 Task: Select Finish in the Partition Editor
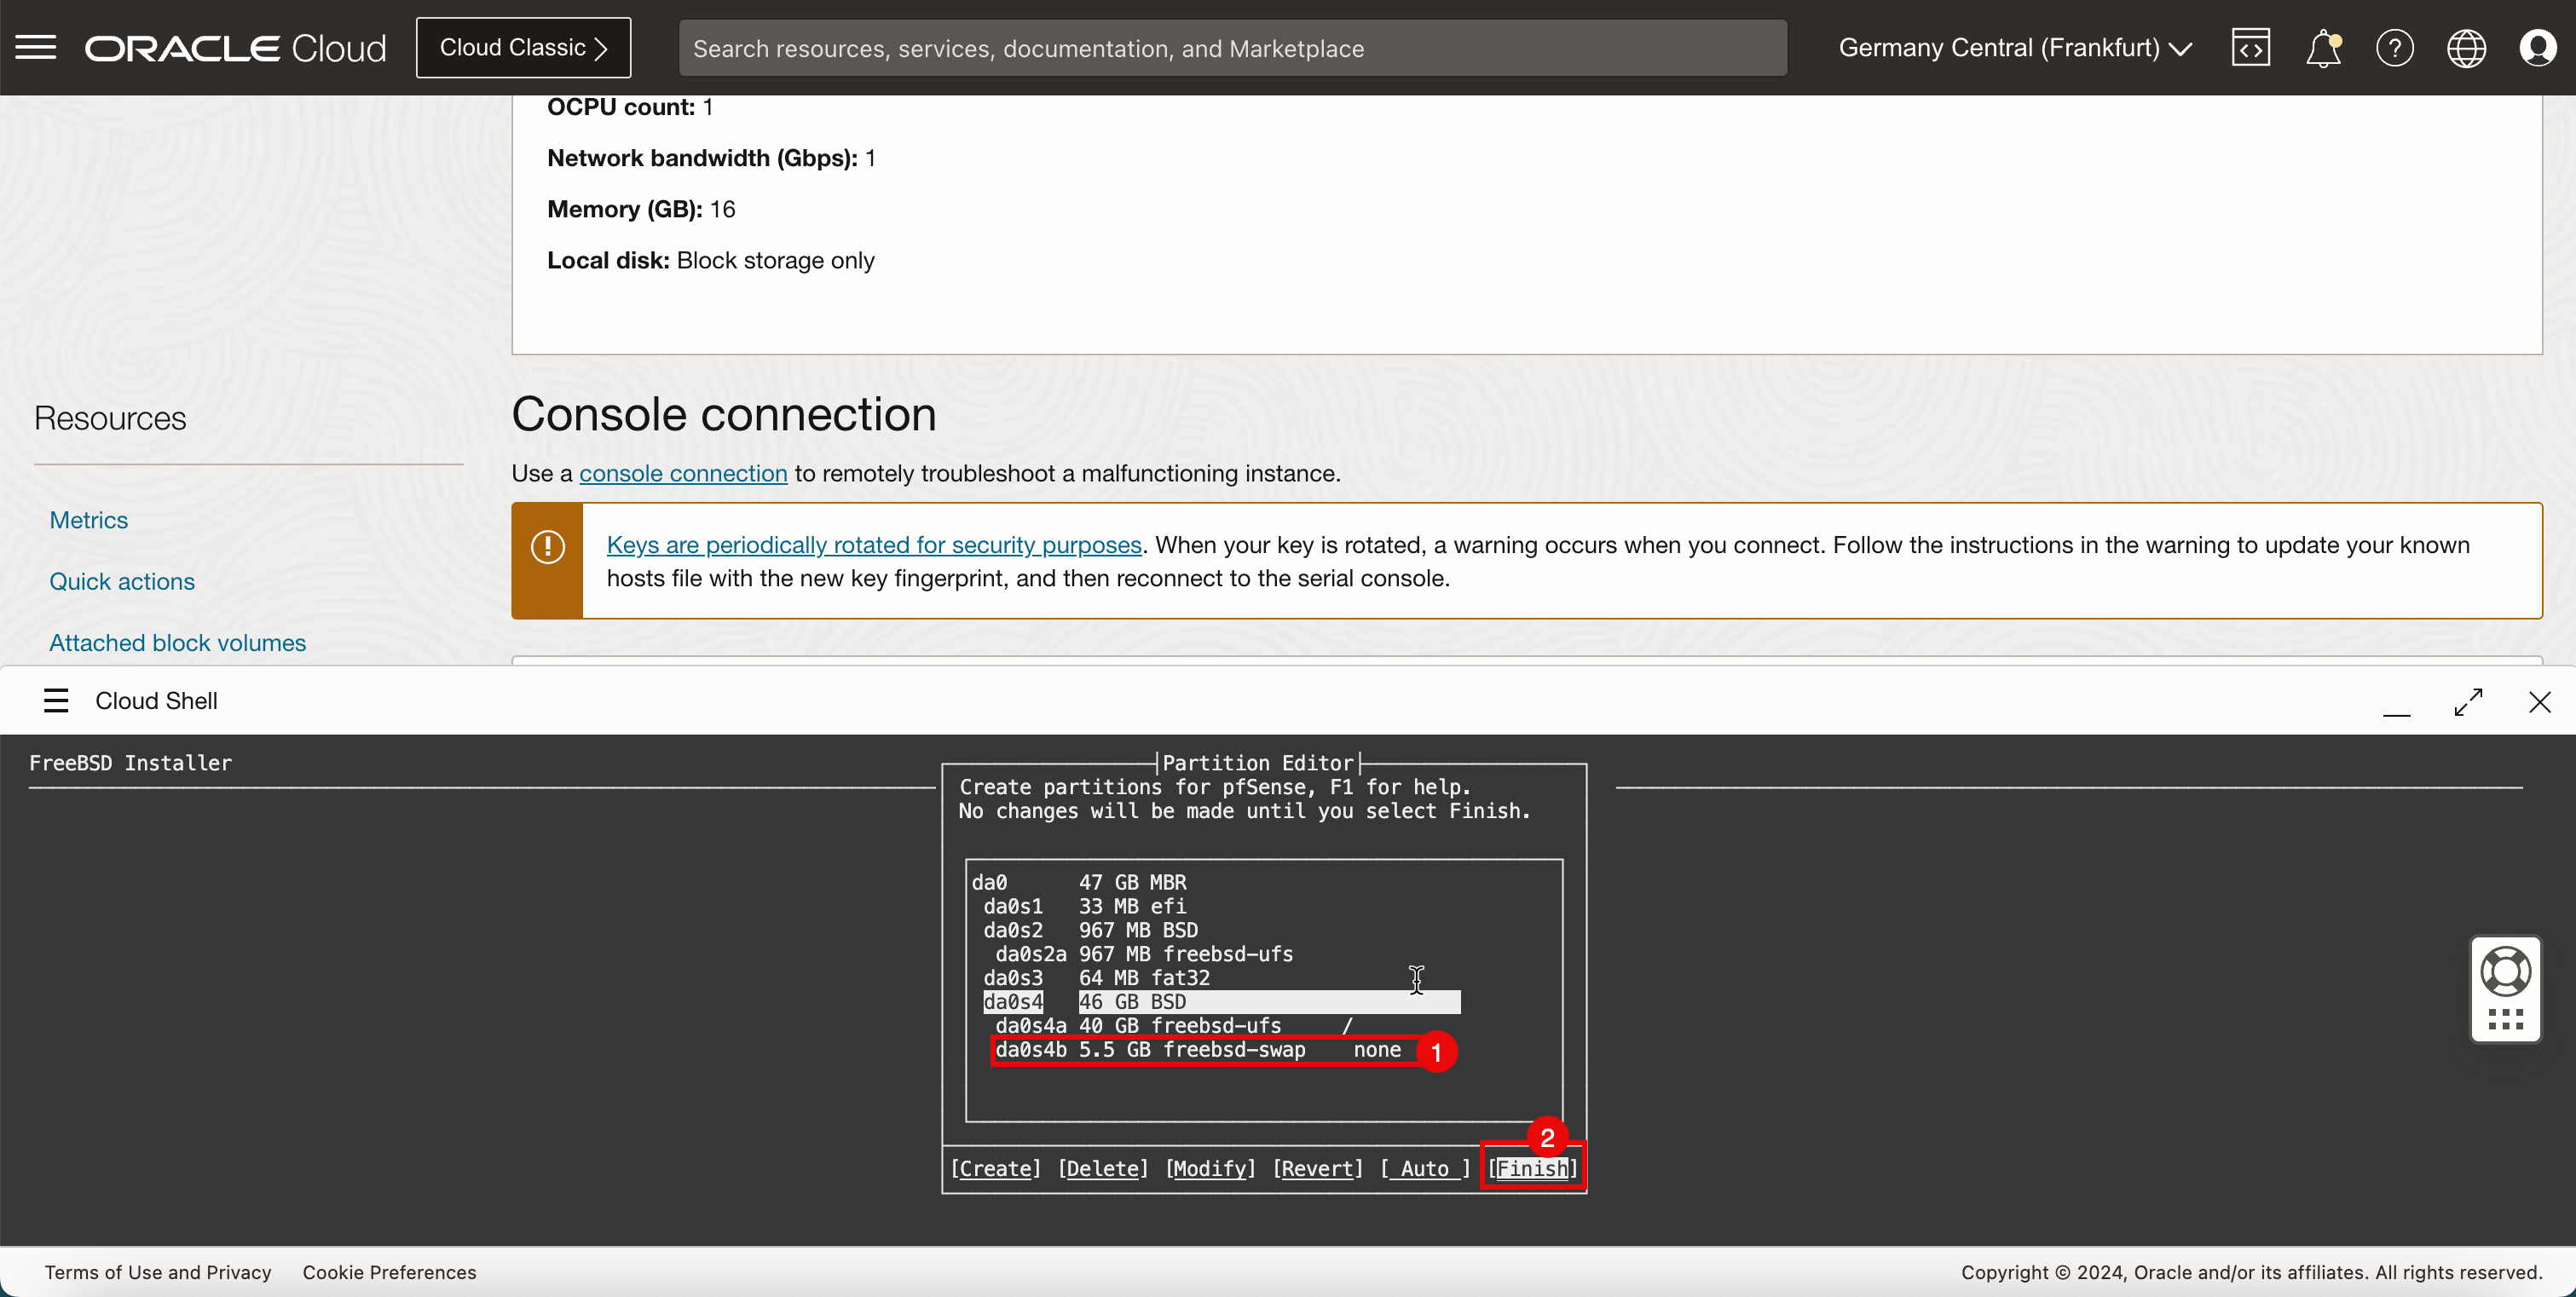click(x=1532, y=1168)
